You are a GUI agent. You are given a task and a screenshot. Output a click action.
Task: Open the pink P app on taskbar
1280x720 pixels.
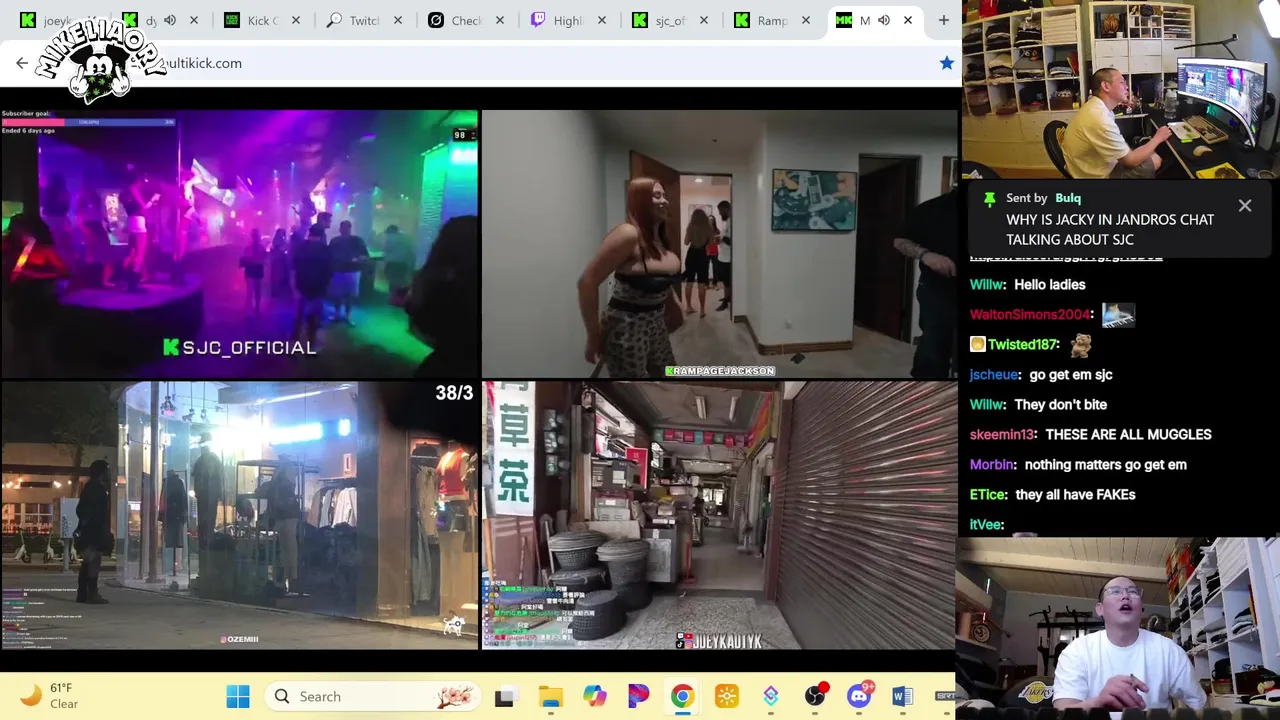(x=638, y=696)
